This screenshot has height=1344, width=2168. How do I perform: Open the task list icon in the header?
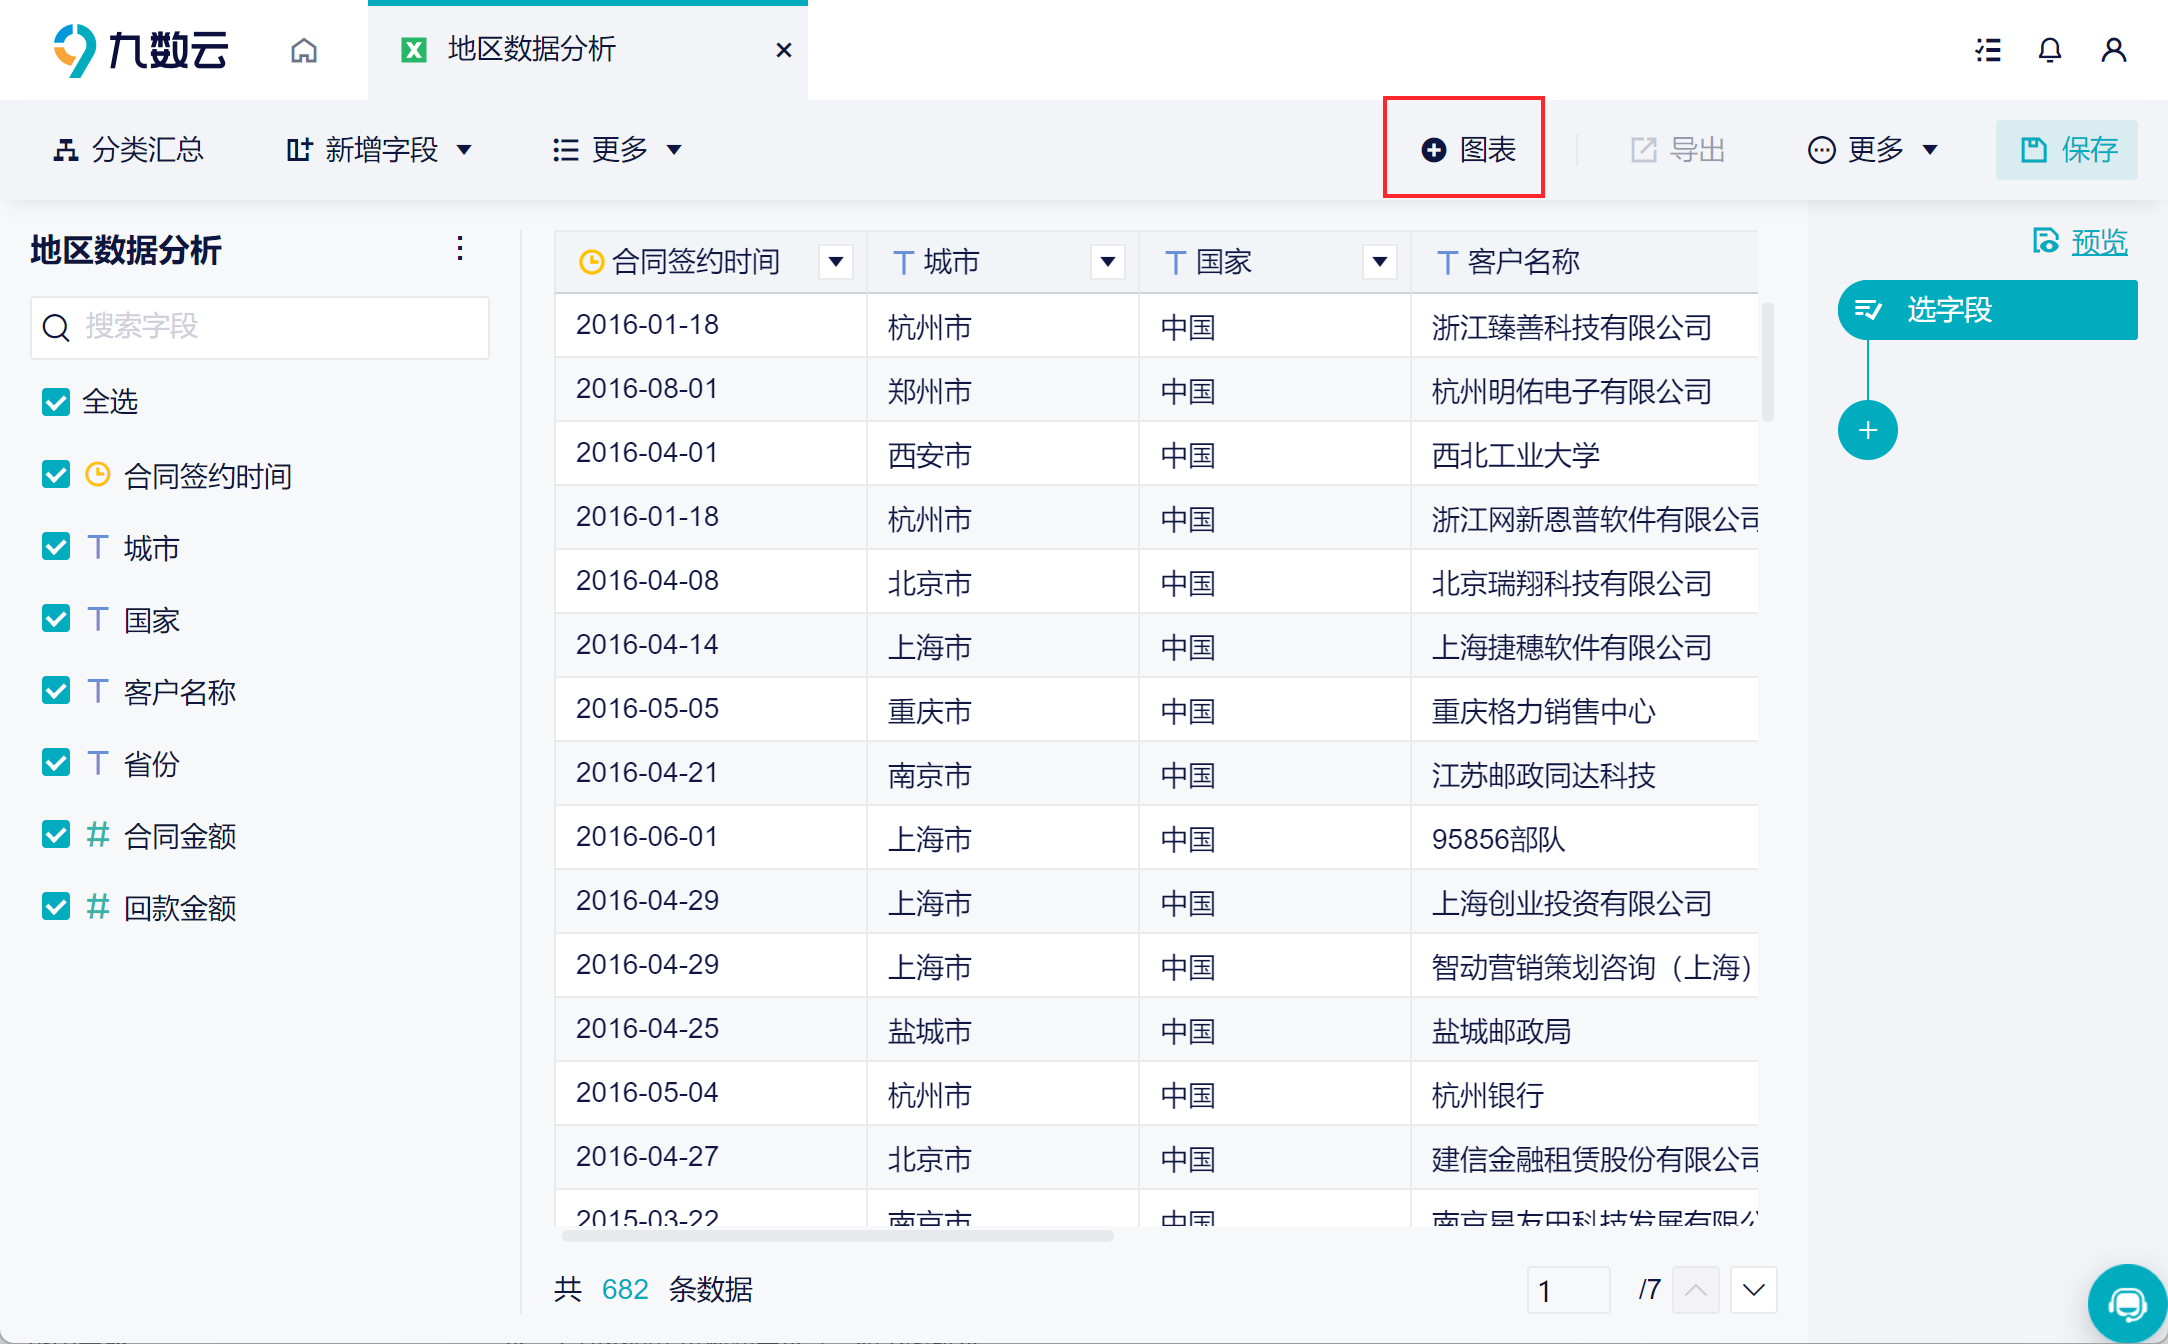coord(1988,50)
